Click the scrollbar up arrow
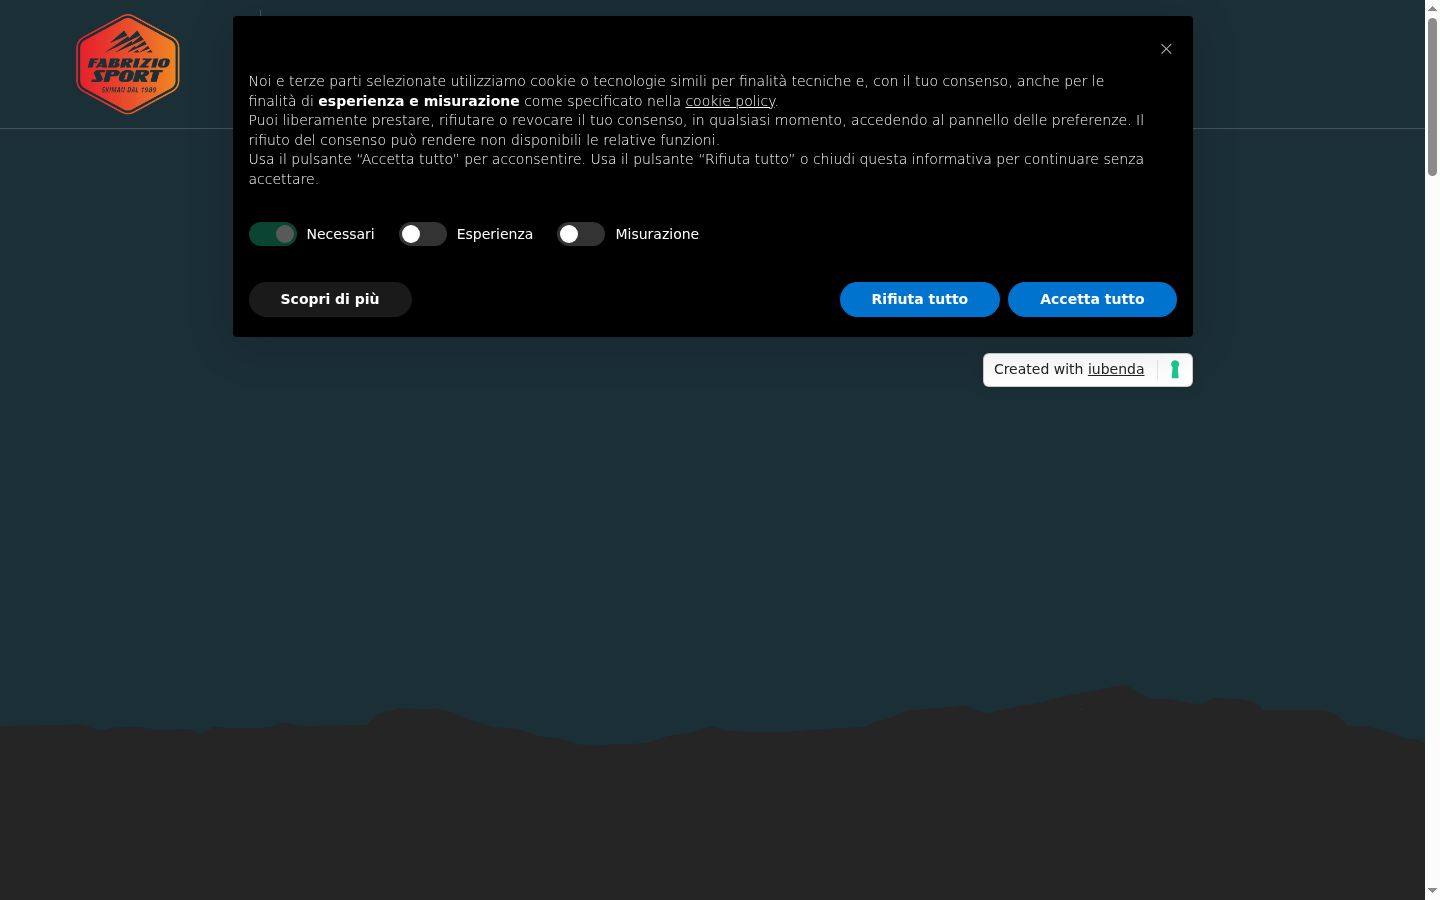 (x=1432, y=8)
